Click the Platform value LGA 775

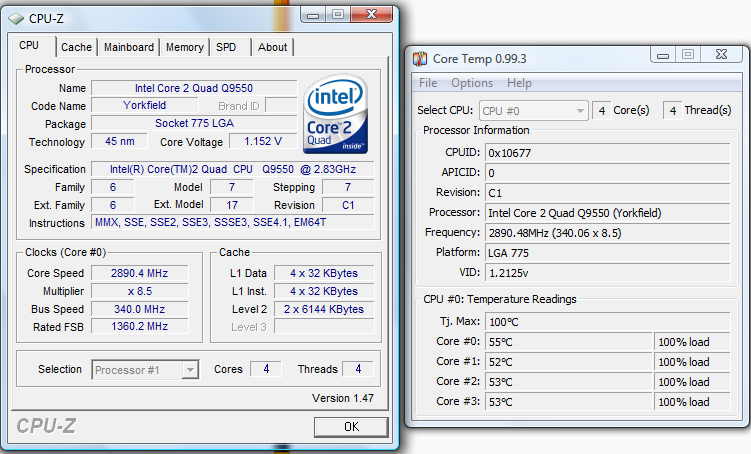pyautogui.click(x=607, y=253)
